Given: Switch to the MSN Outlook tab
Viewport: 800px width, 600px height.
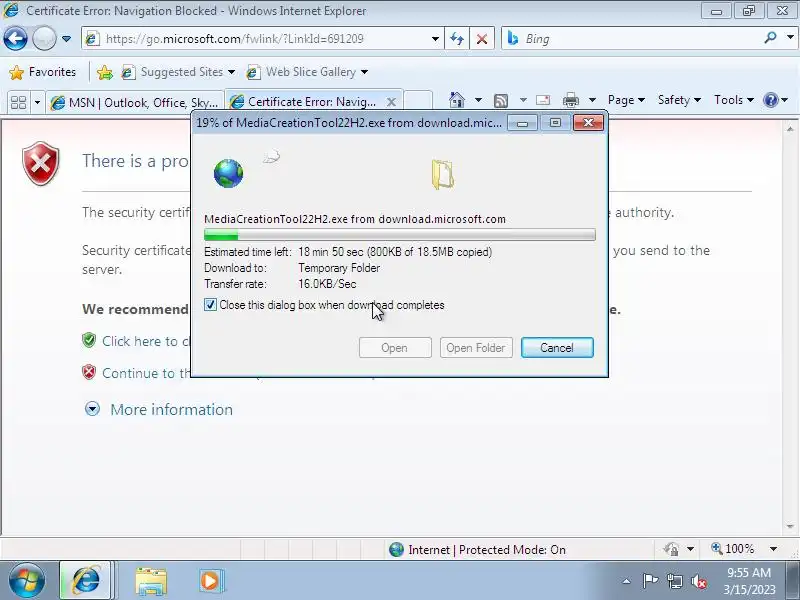Looking at the screenshot, I should click(135, 103).
